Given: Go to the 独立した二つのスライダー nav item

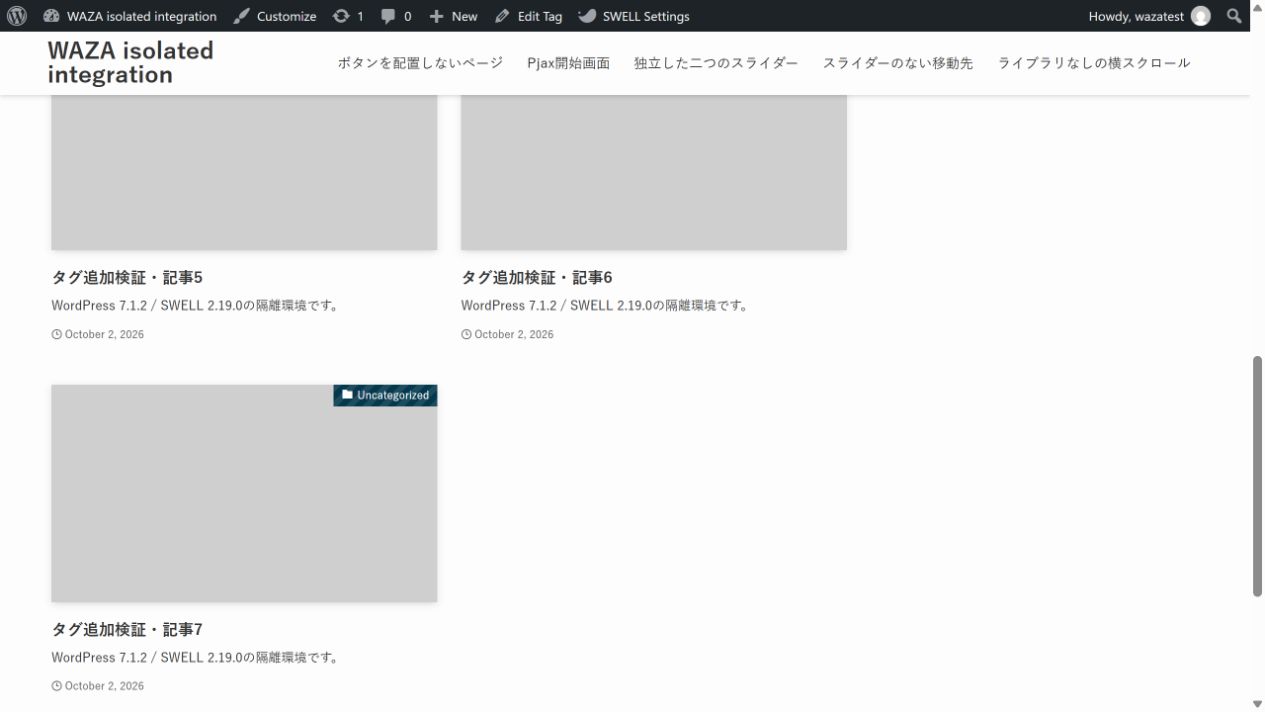Looking at the screenshot, I should [x=716, y=63].
